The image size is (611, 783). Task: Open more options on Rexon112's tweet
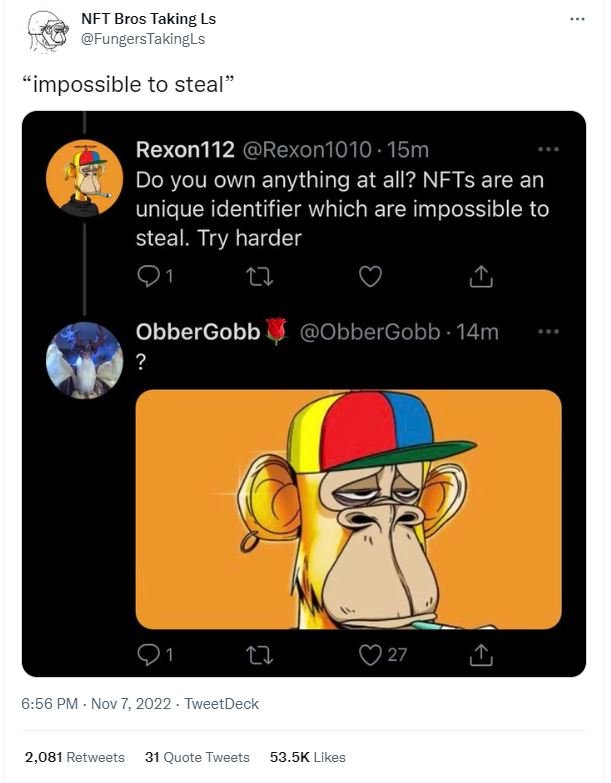pos(545,149)
